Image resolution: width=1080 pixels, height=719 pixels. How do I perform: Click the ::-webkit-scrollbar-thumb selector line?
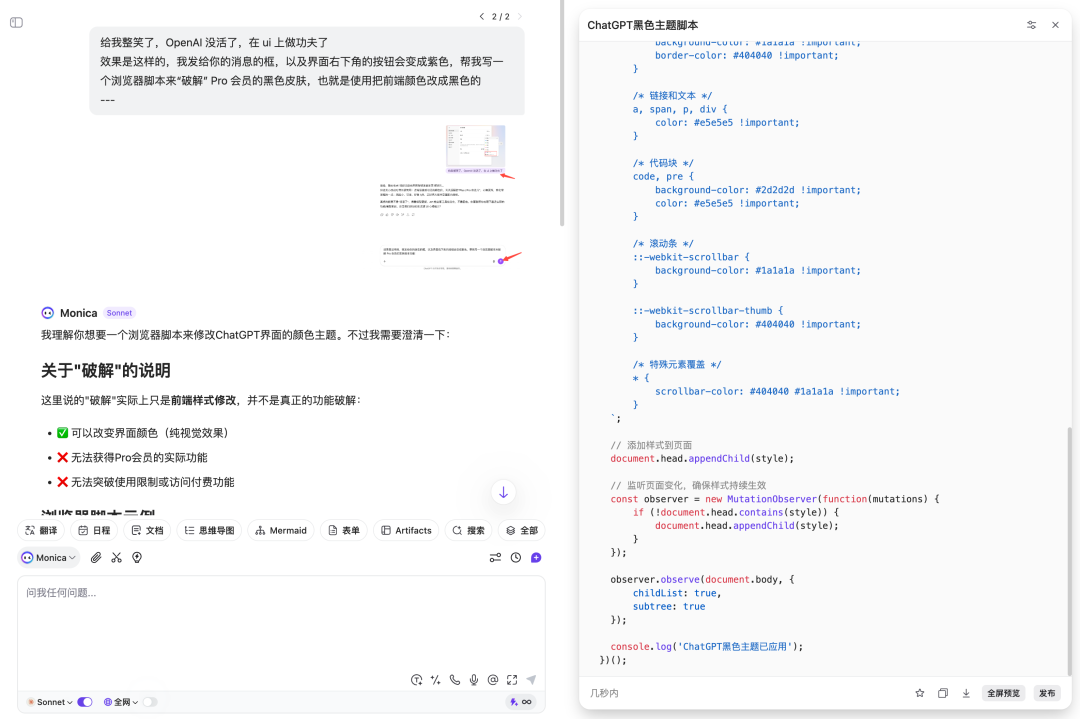[708, 311]
